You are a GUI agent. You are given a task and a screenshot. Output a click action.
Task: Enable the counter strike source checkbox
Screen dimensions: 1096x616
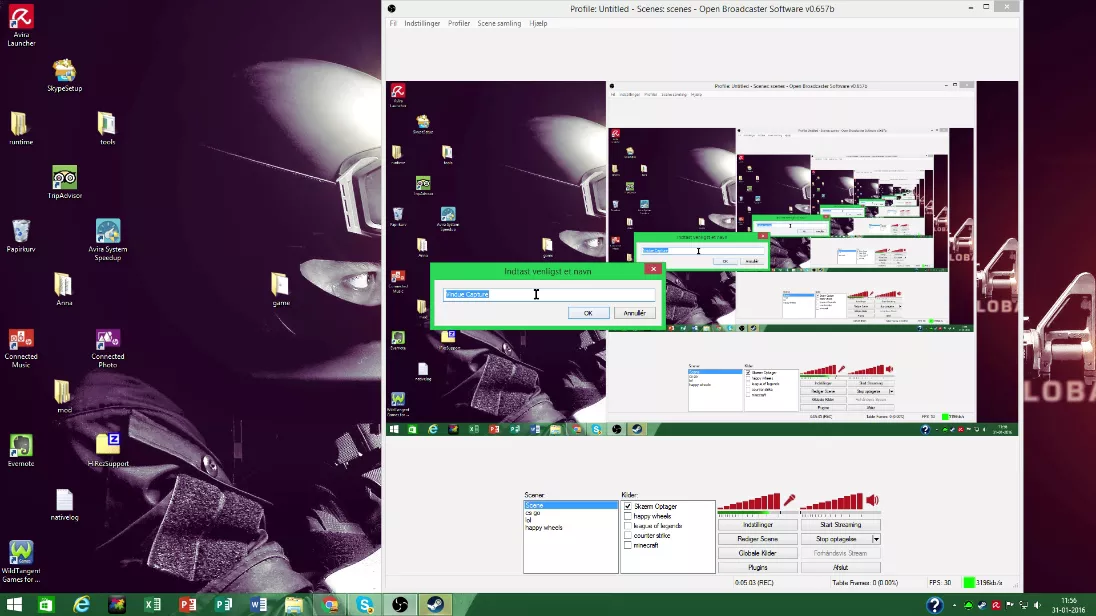[x=628, y=536]
